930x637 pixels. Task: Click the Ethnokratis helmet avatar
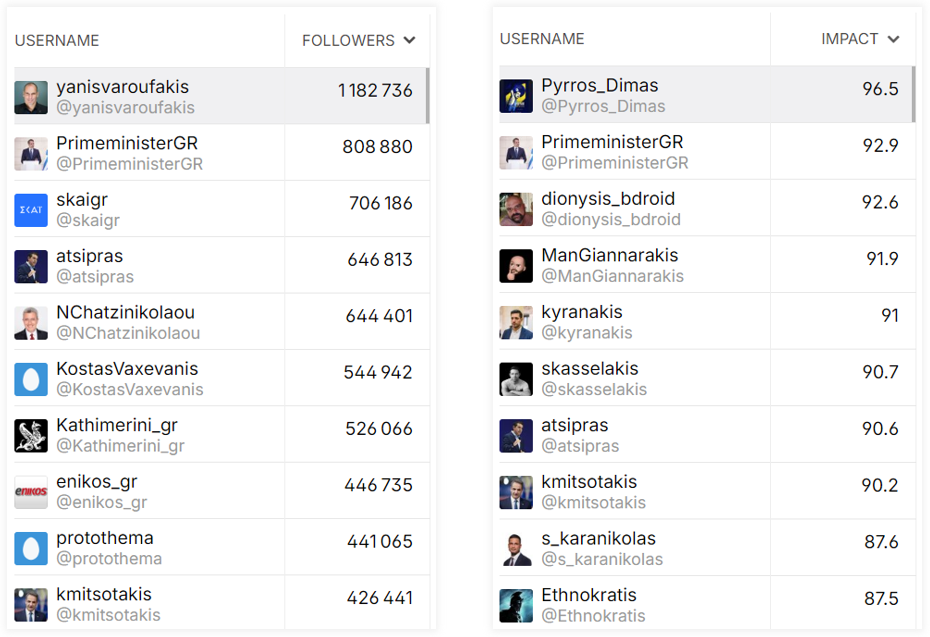516,606
